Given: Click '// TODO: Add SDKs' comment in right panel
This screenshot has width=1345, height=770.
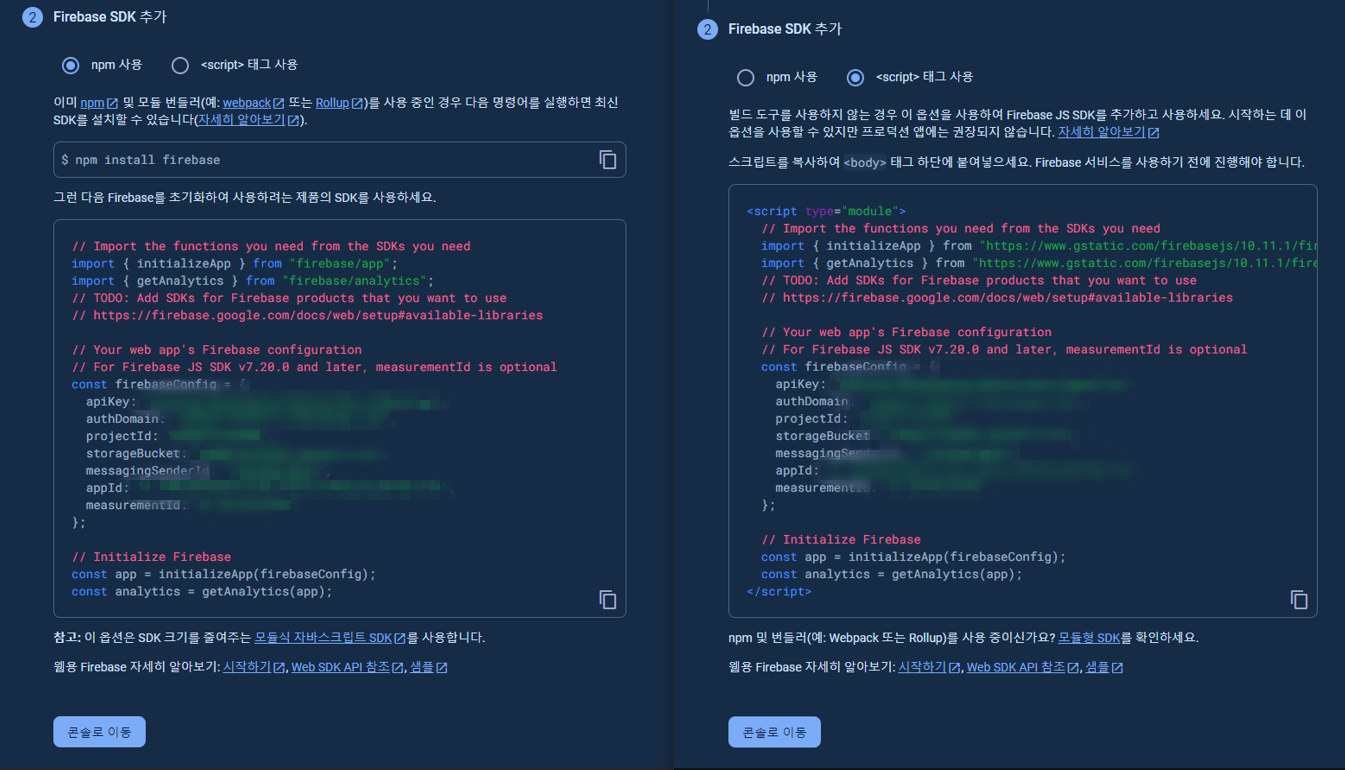Looking at the screenshot, I should pos(979,281).
